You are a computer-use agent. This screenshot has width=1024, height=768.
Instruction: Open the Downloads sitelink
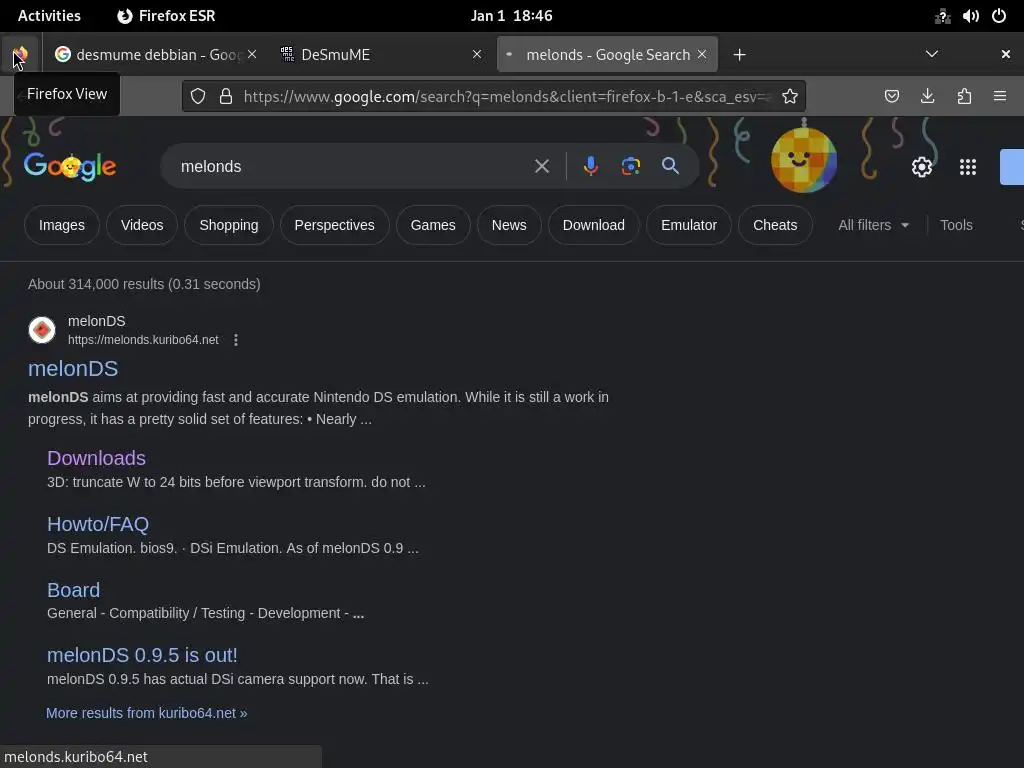[96, 458]
